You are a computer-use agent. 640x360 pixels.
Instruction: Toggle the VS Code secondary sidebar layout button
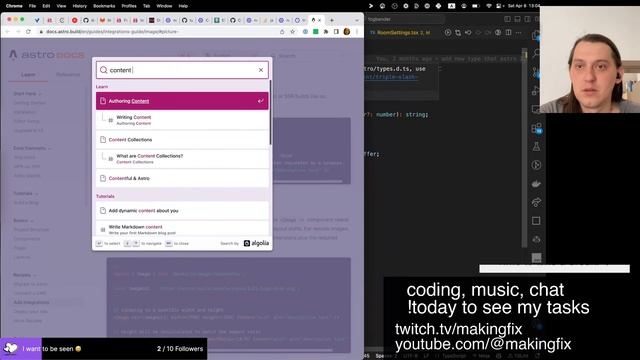pyautogui.click(x=527, y=19)
